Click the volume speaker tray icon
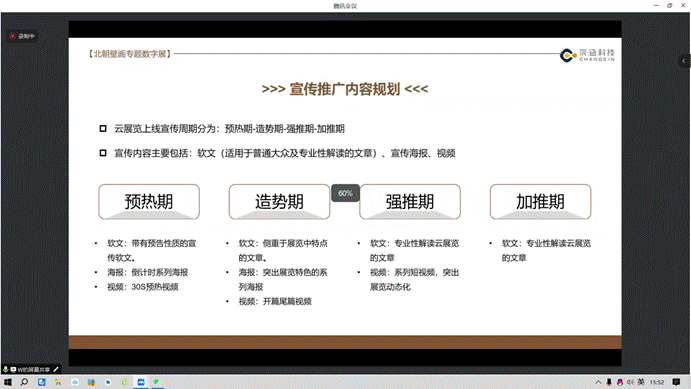 630,382
